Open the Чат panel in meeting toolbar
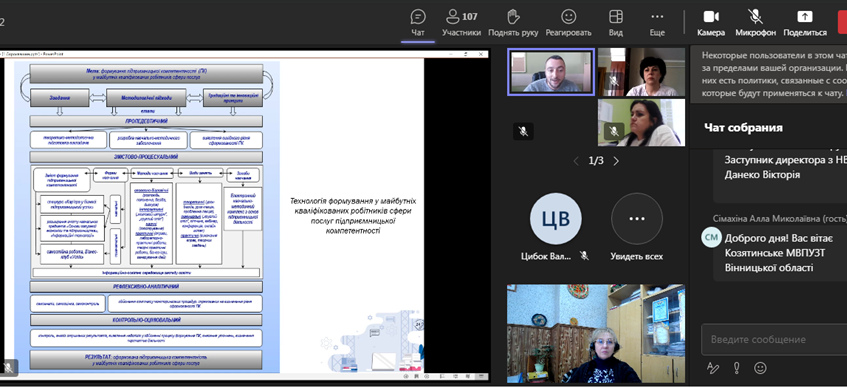847x388 pixels. [418, 23]
